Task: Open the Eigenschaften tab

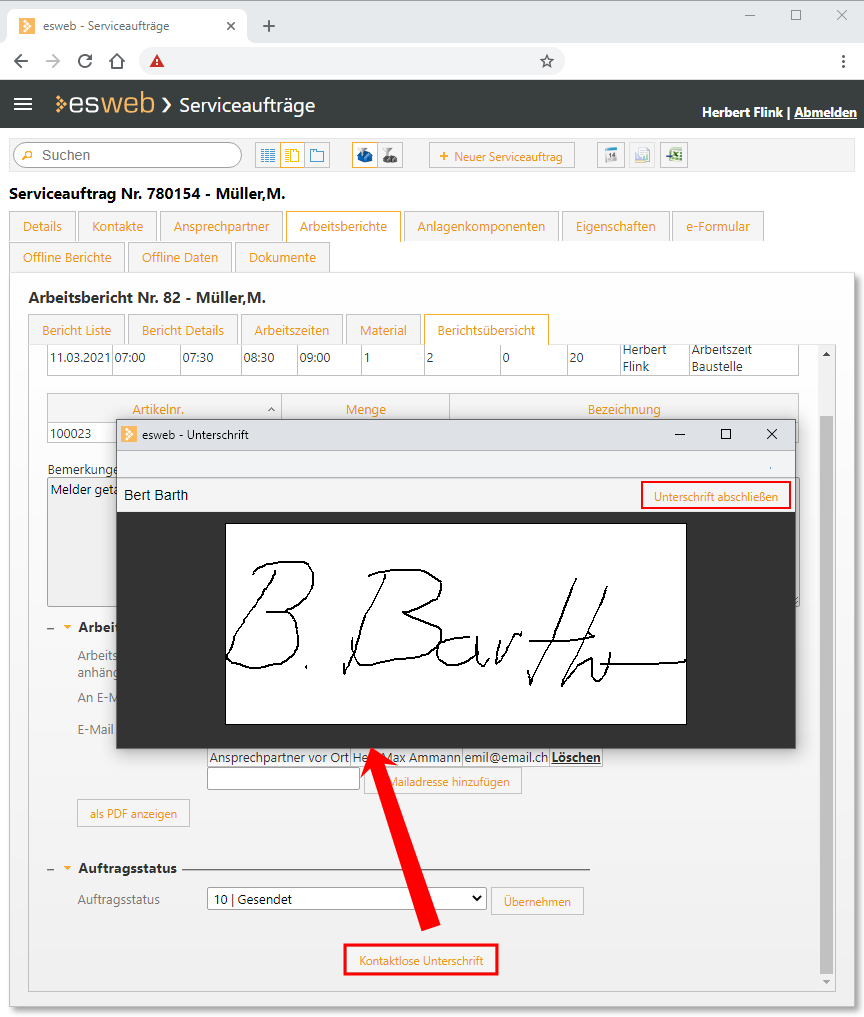Action: (616, 226)
